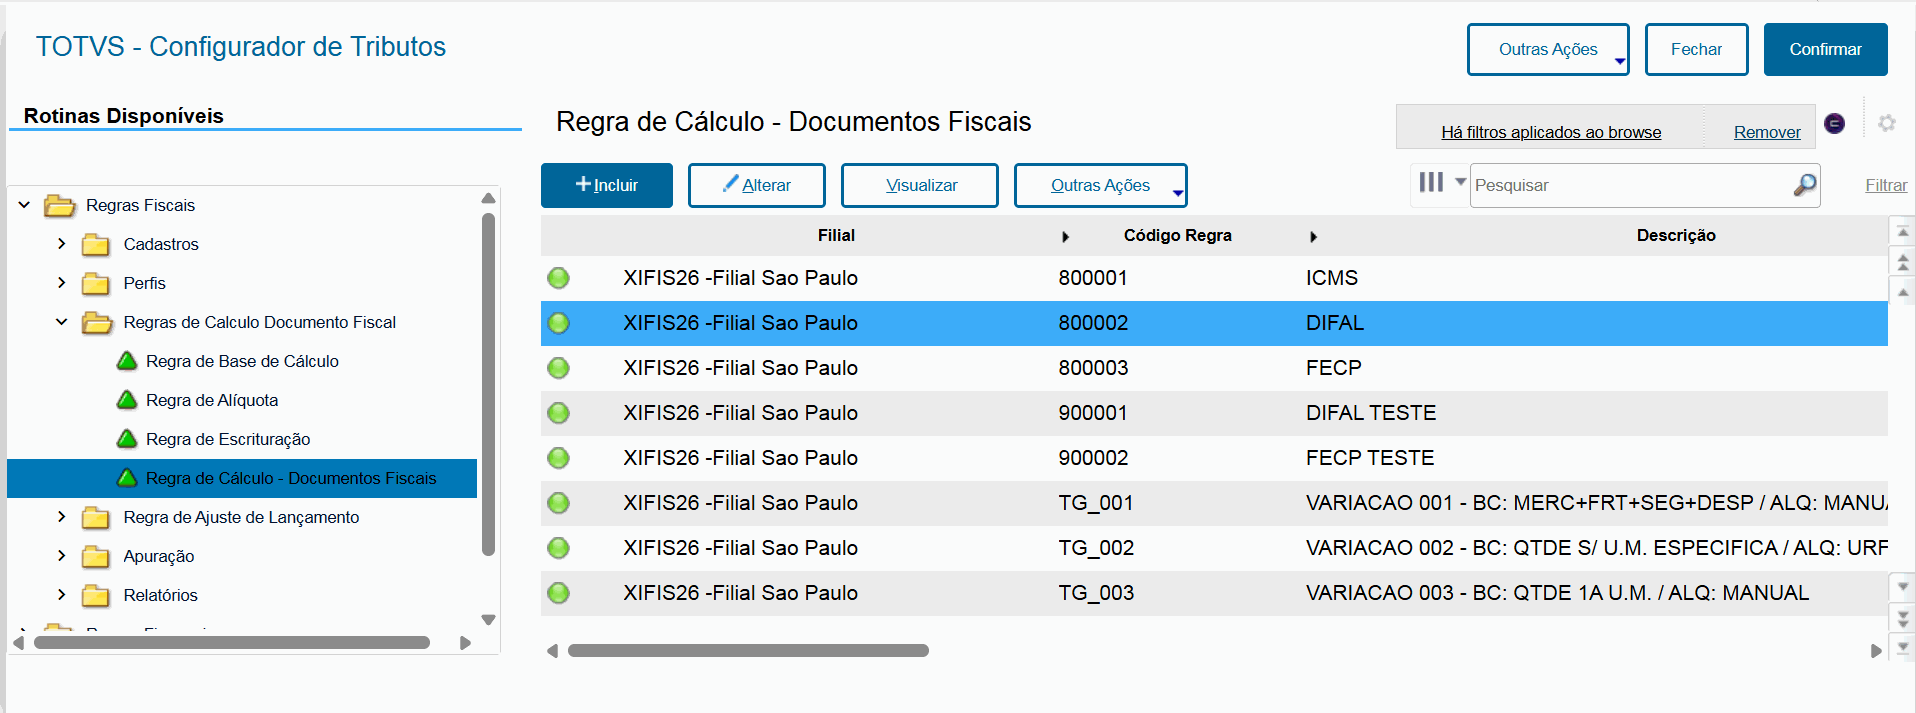Focus the Pesquisar search field
This screenshot has width=1916, height=713.
1630,185
